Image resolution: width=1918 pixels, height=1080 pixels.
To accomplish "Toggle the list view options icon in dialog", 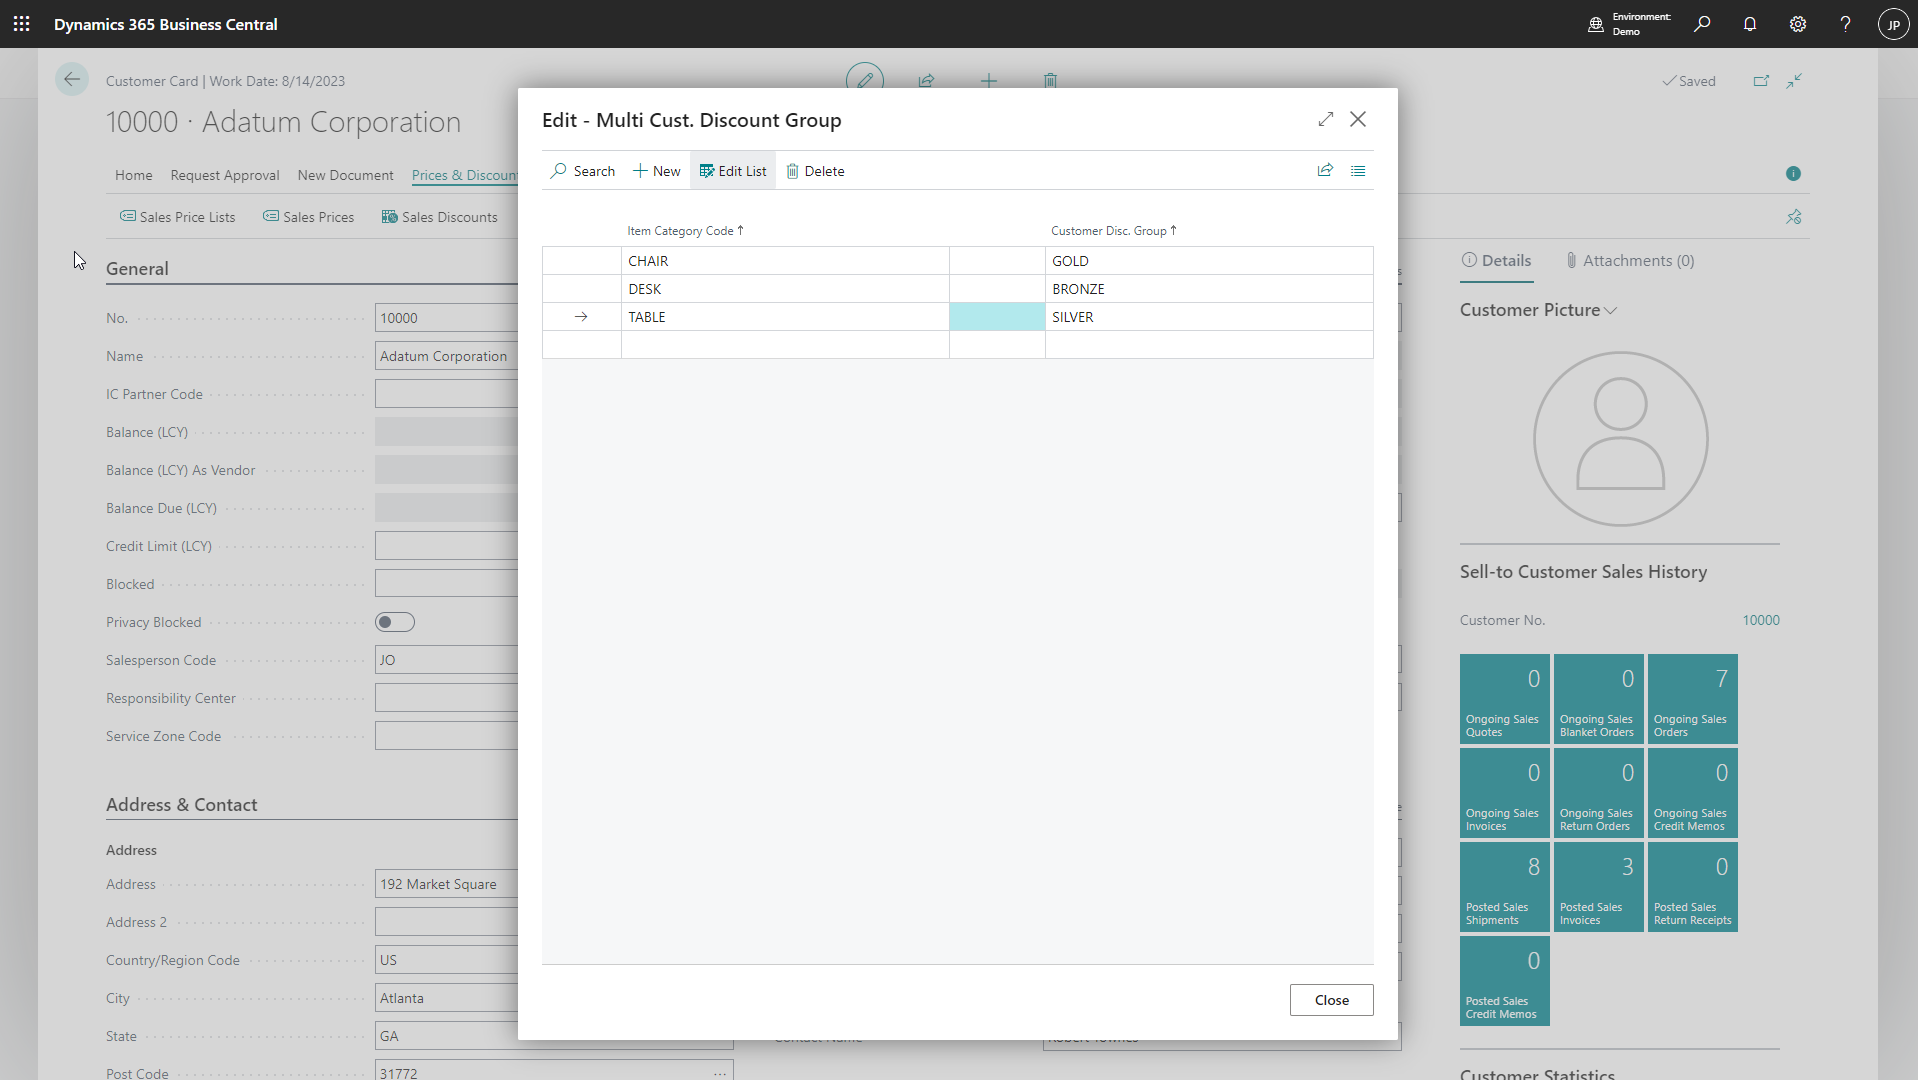I will (1358, 171).
